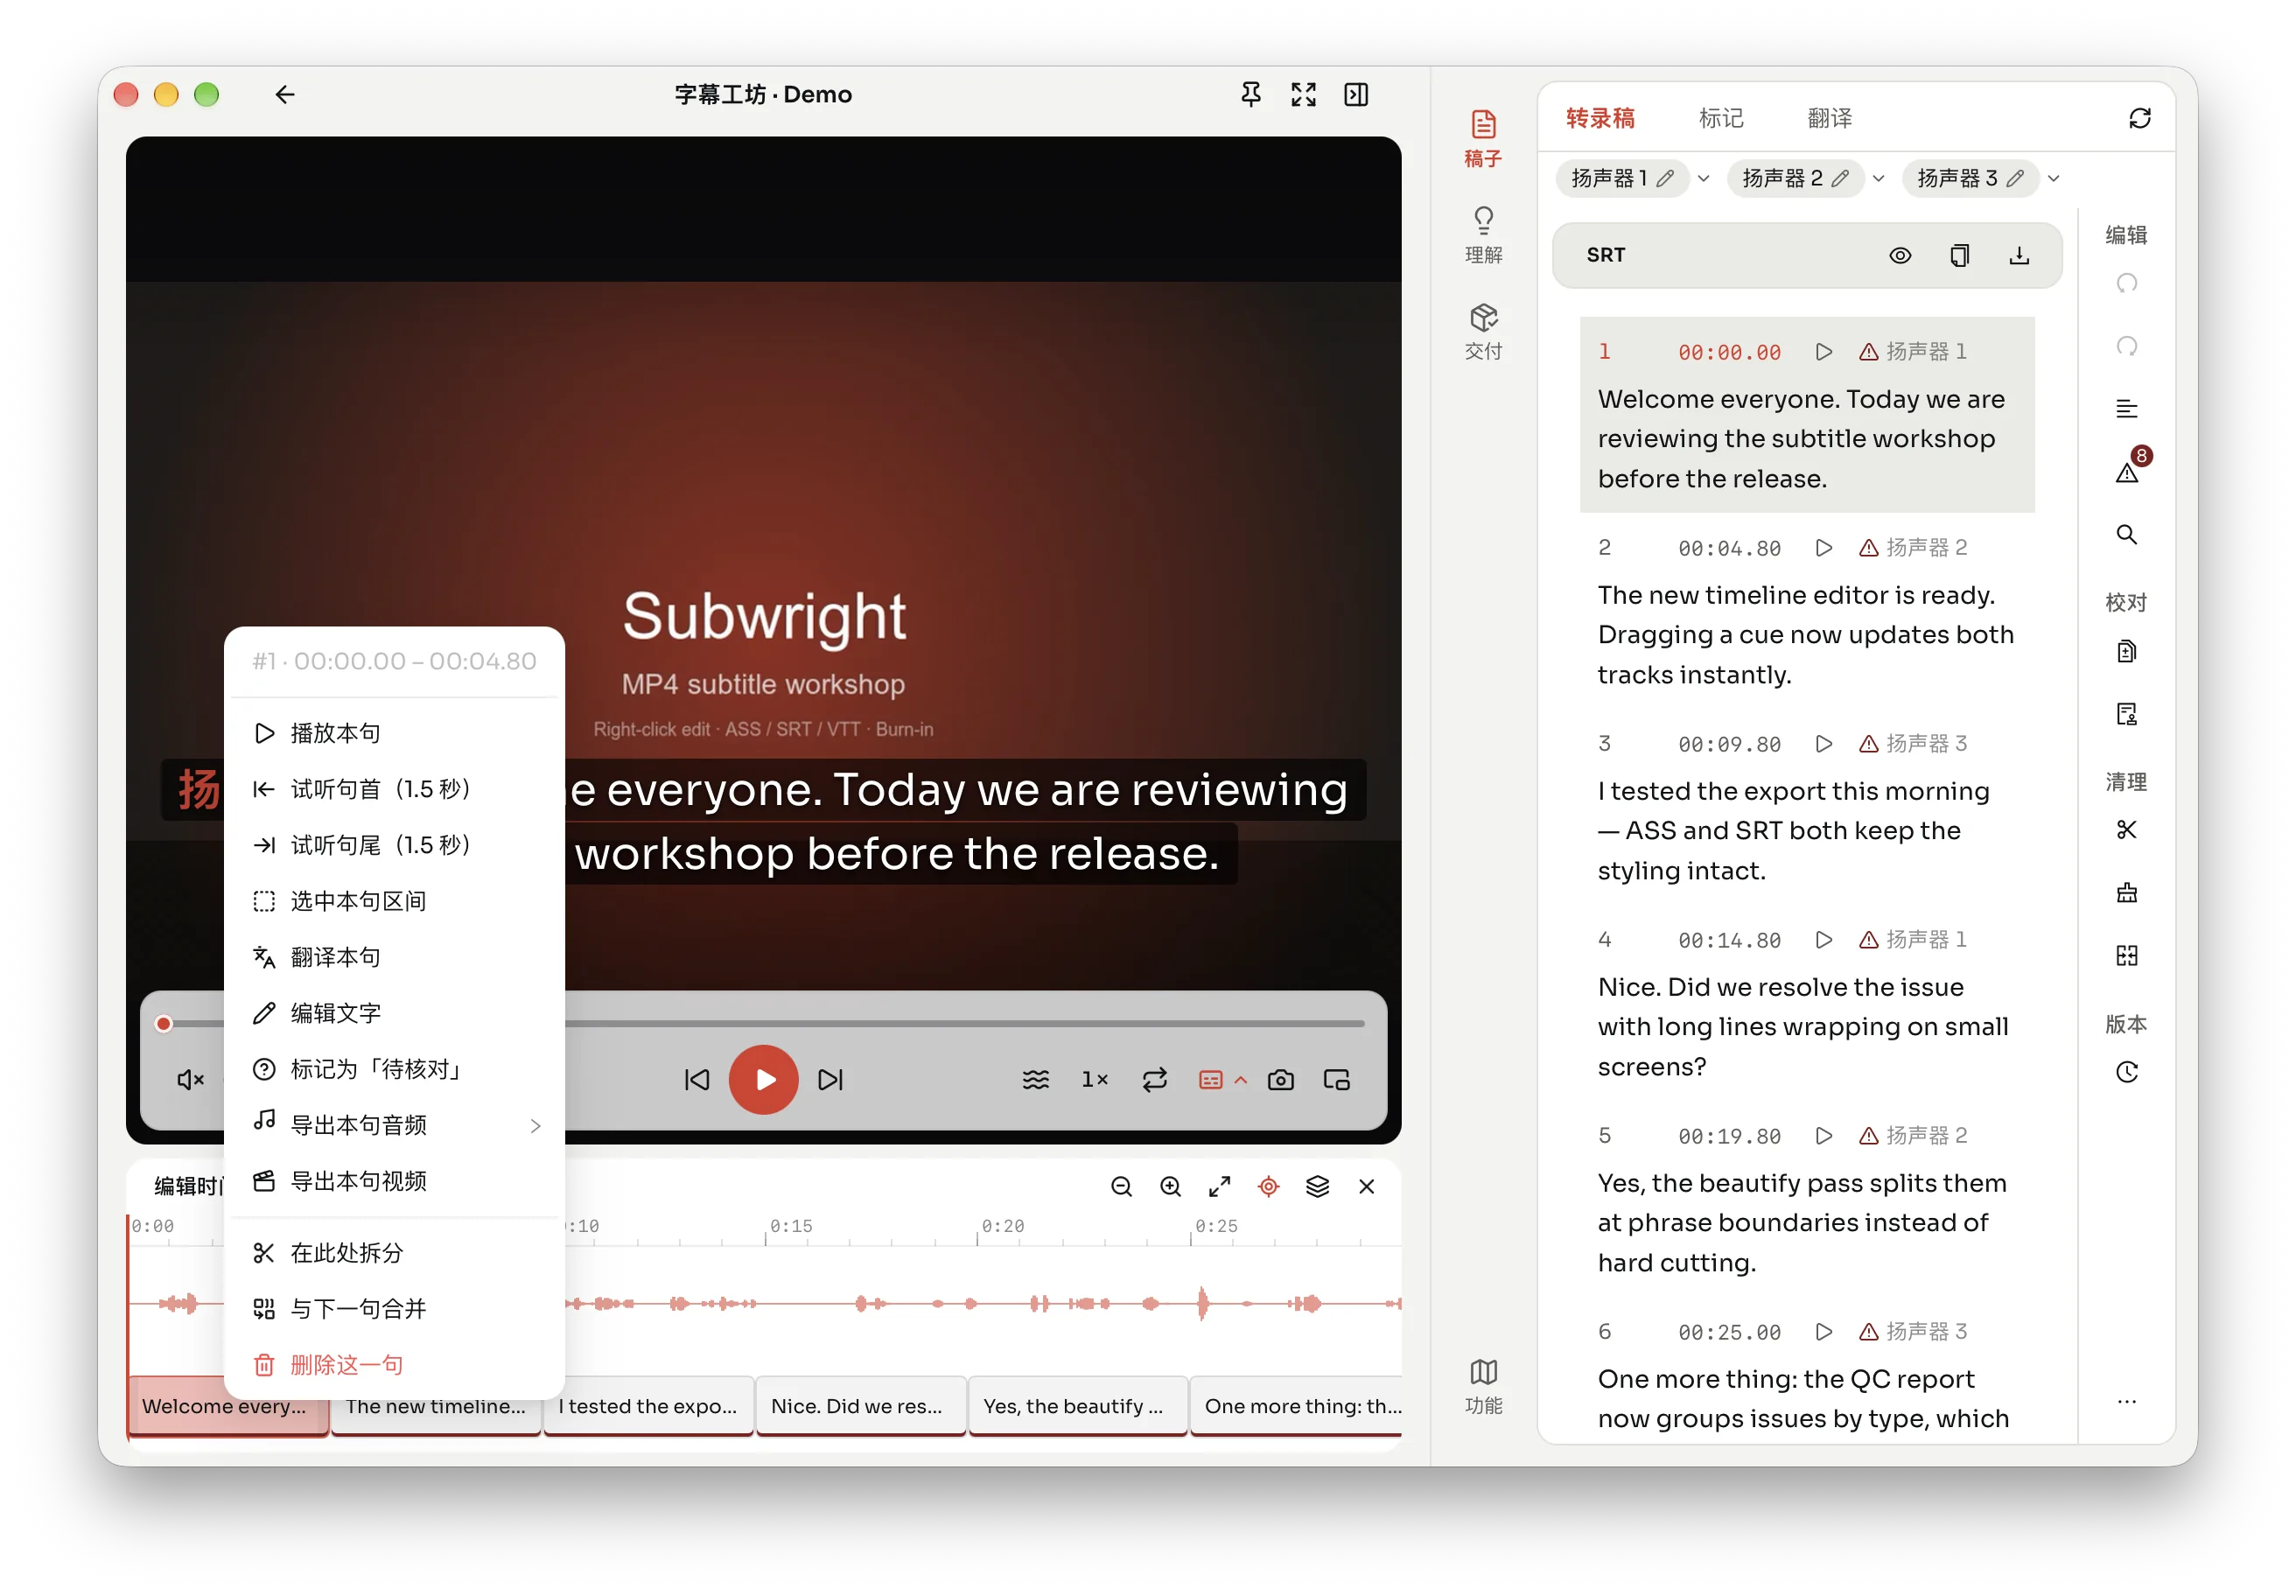Toggle picture-in-picture mode
The width and height of the screenshot is (2296, 1596).
click(1337, 1079)
